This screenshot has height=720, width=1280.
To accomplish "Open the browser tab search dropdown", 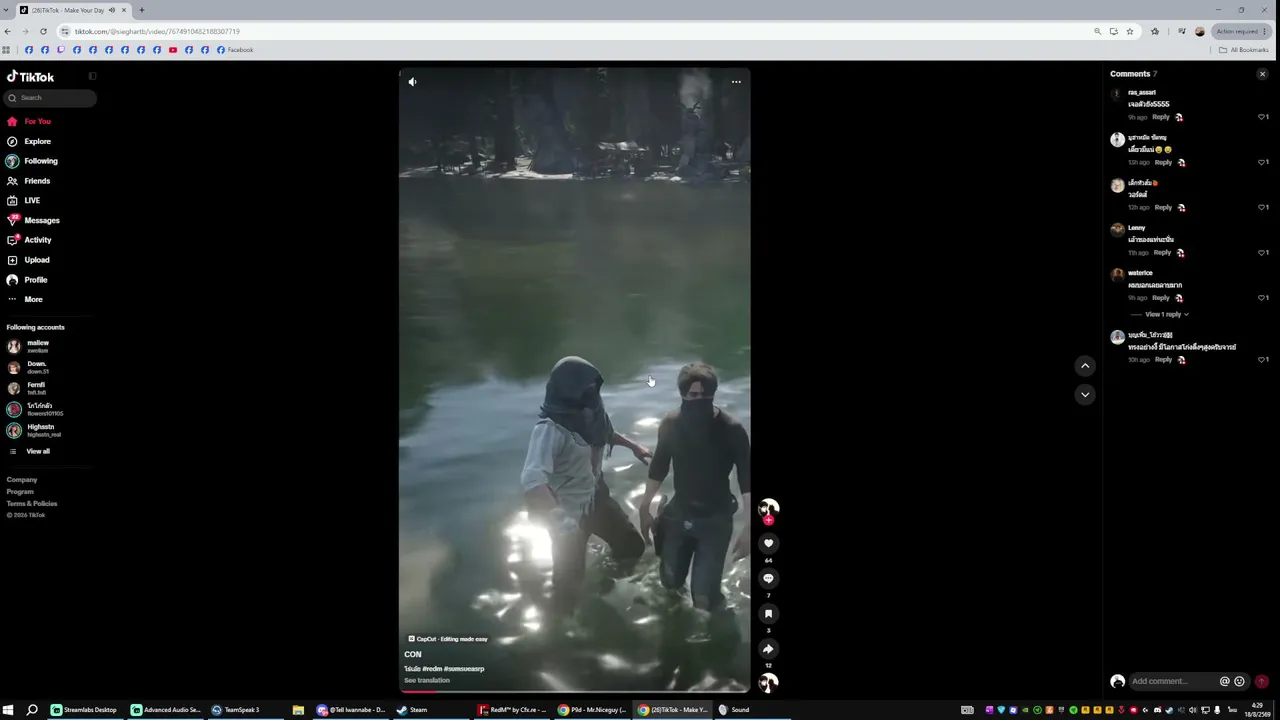I will coord(8,10).
